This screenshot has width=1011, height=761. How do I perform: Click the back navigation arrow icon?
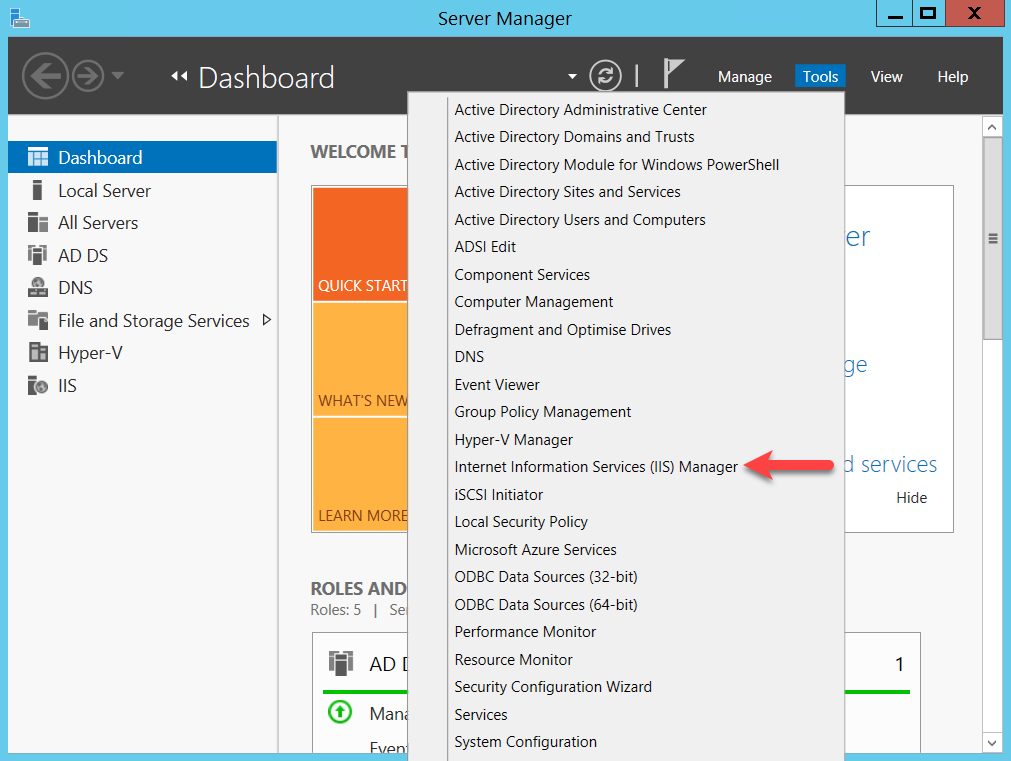pos(45,76)
